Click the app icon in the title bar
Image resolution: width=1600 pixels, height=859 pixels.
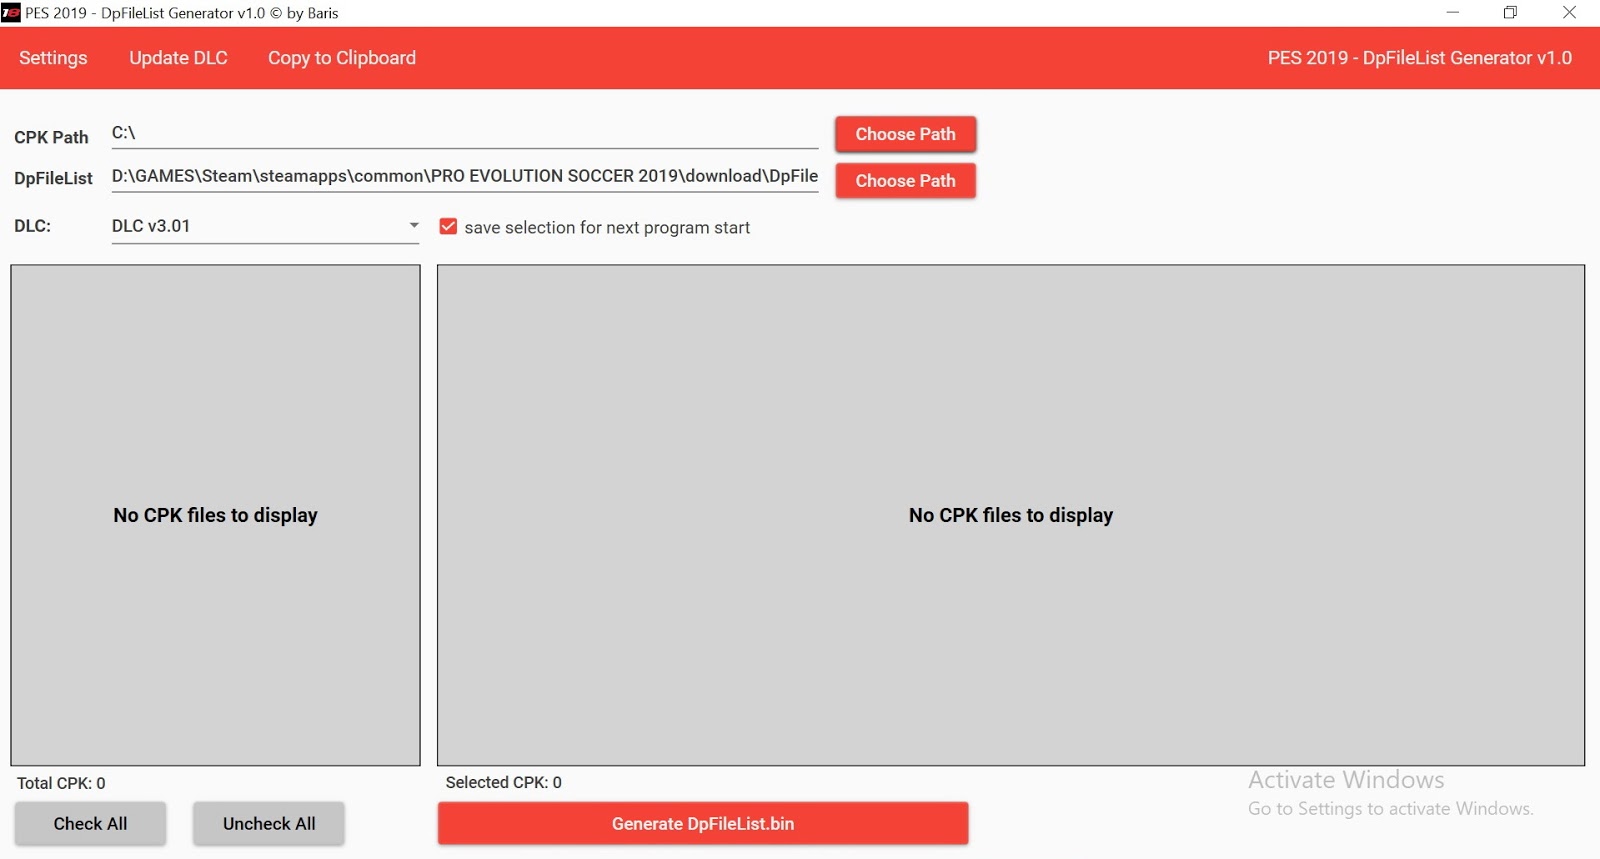click(x=11, y=13)
